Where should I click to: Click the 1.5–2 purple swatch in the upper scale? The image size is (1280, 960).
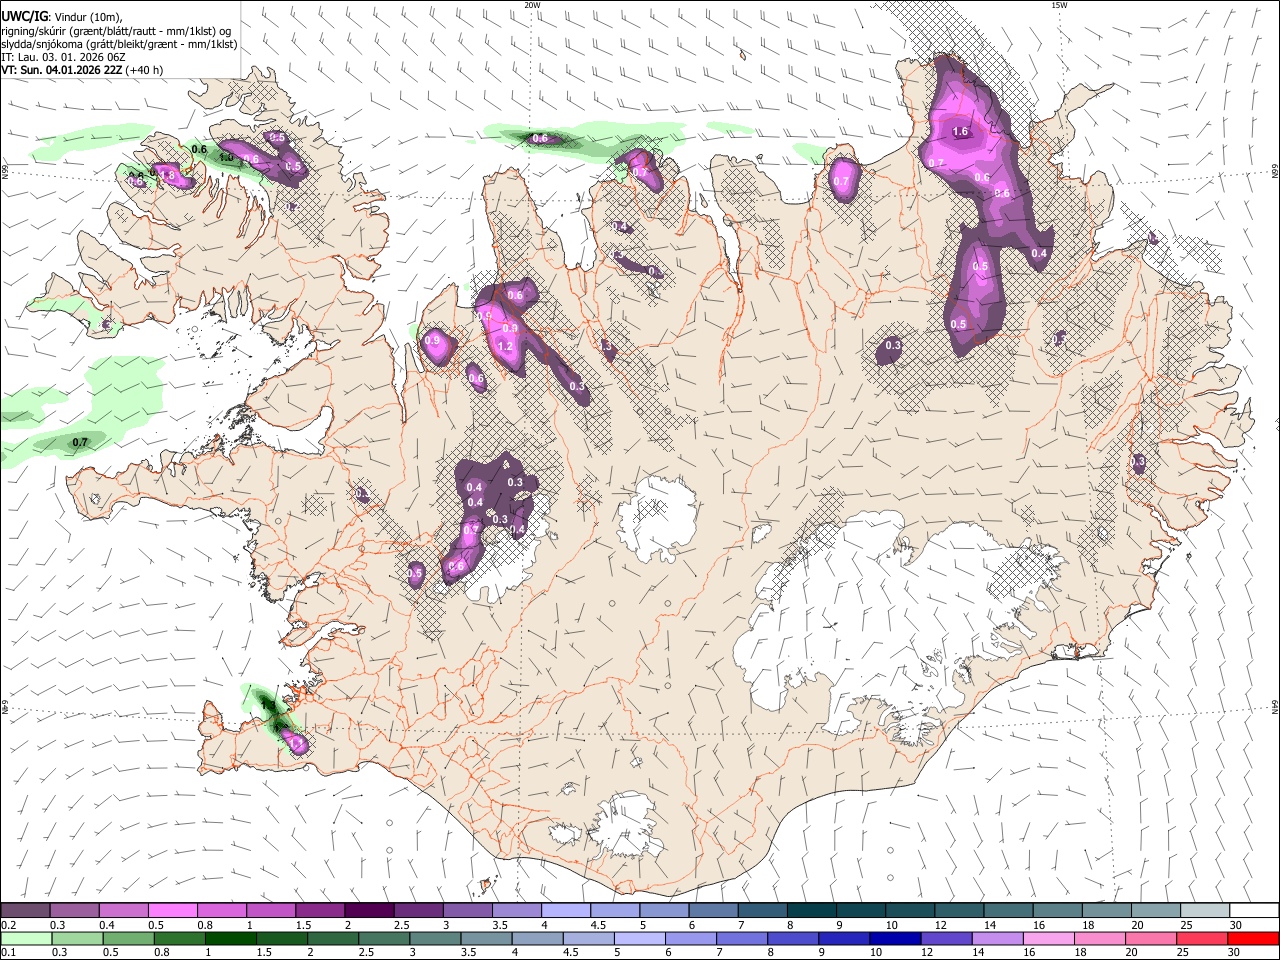coord(319,911)
